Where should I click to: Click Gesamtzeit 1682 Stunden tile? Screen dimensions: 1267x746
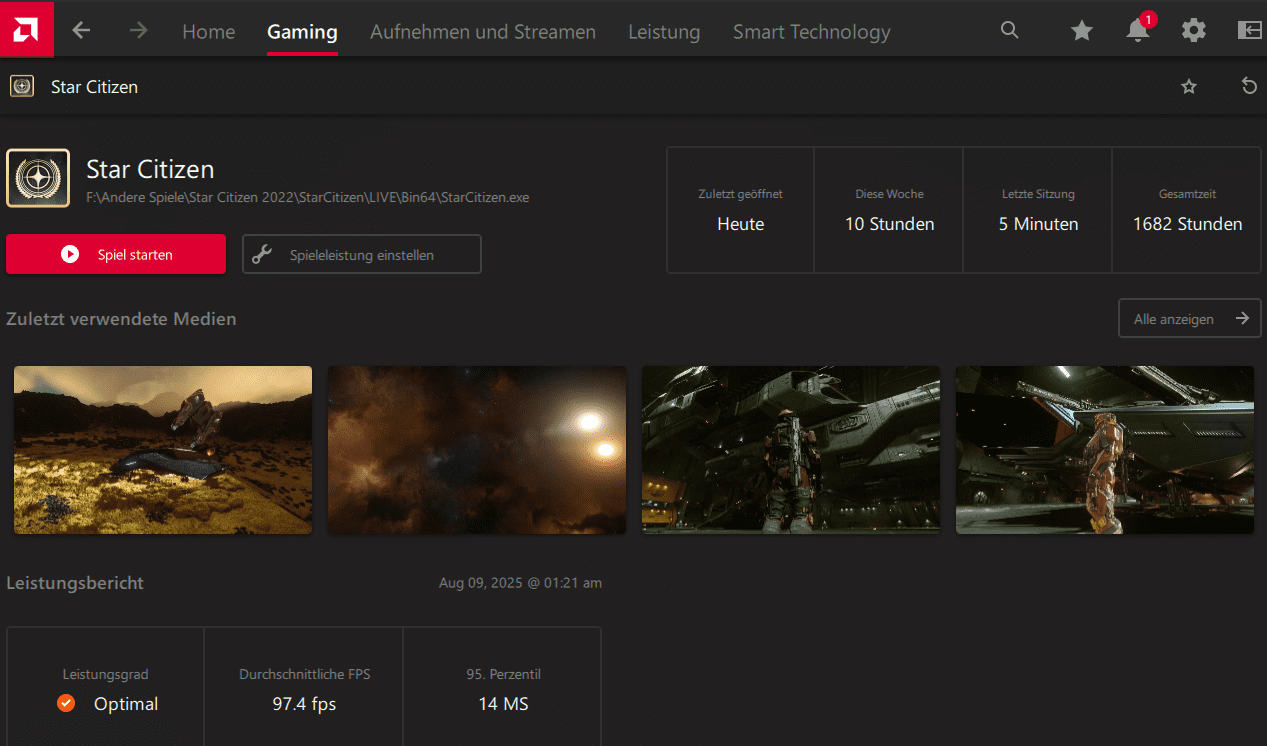point(1187,210)
